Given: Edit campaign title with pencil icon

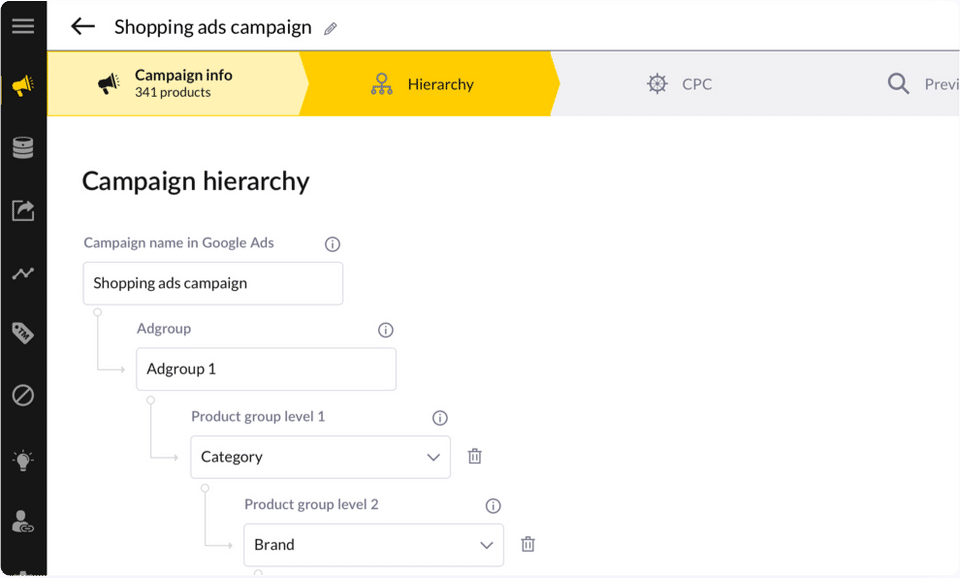Looking at the screenshot, I should pos(331,29).
